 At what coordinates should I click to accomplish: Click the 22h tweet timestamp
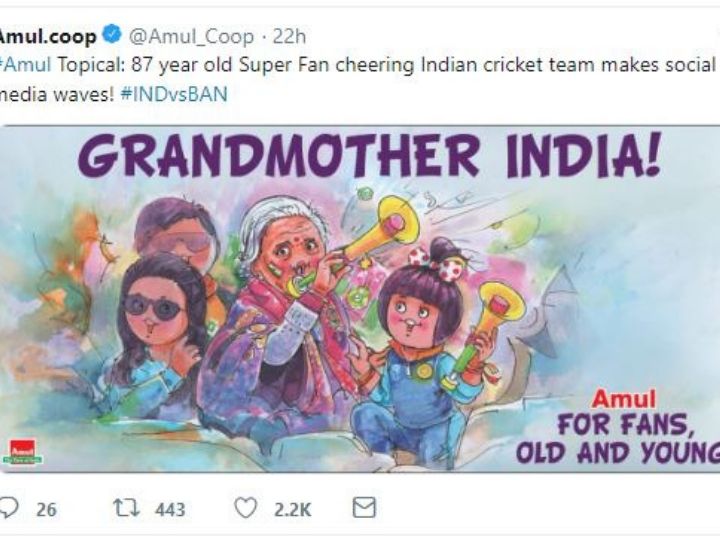pyautogui.click(x=289, y=37)
